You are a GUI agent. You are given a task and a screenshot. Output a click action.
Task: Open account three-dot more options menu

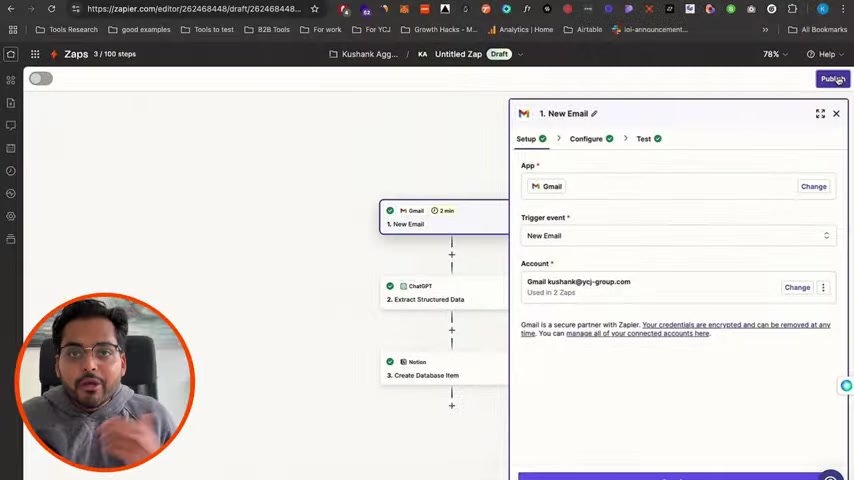tap(823, 287)
